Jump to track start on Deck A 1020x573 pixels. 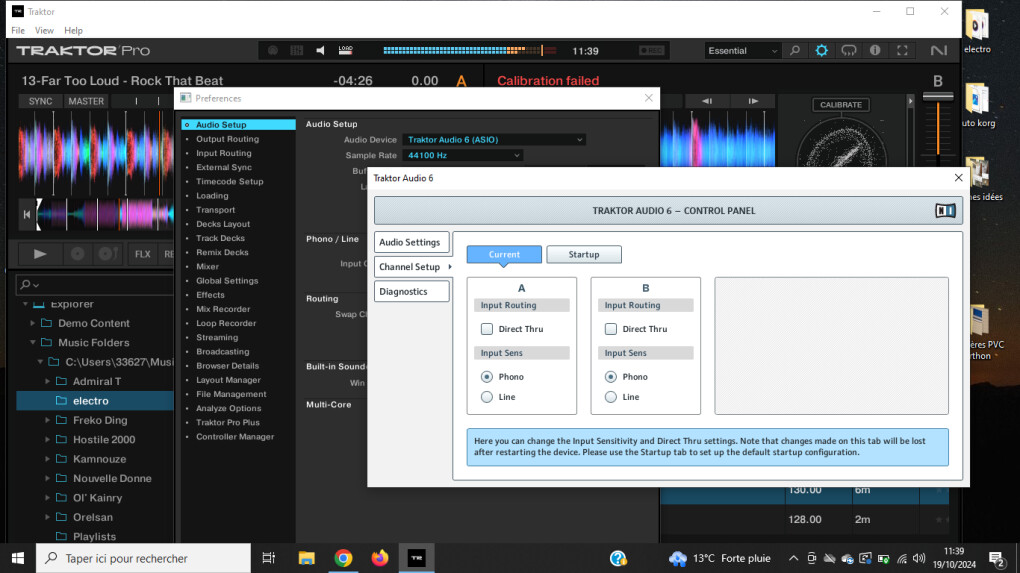(x=27, y=214)
